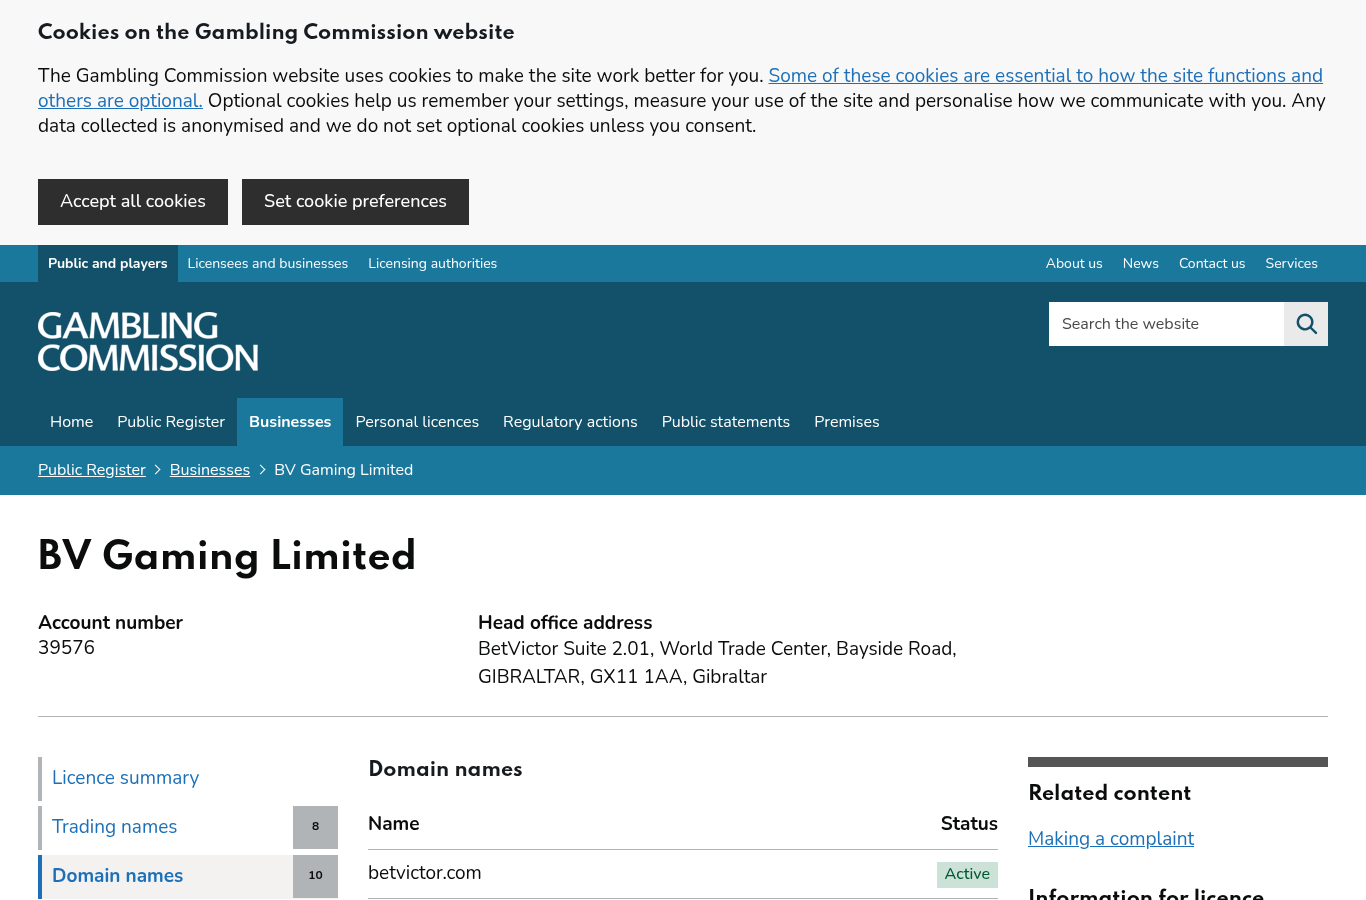Accept all cookies

pyautogui.click(x=133, y=202)
